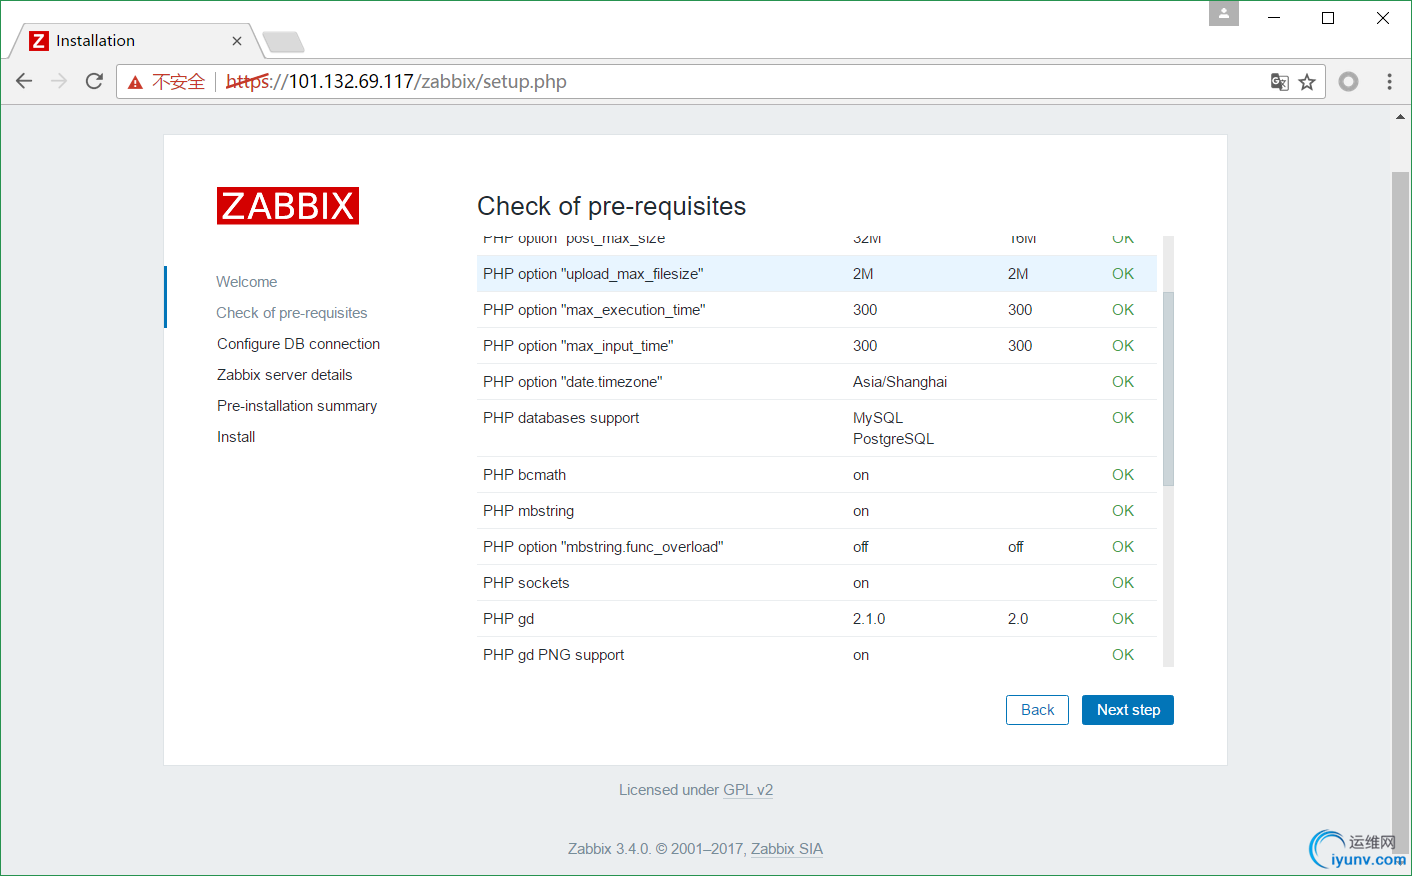The image size is (1412, 876).
Task: Click the PHP databases support label
Action: pos(561,418)
